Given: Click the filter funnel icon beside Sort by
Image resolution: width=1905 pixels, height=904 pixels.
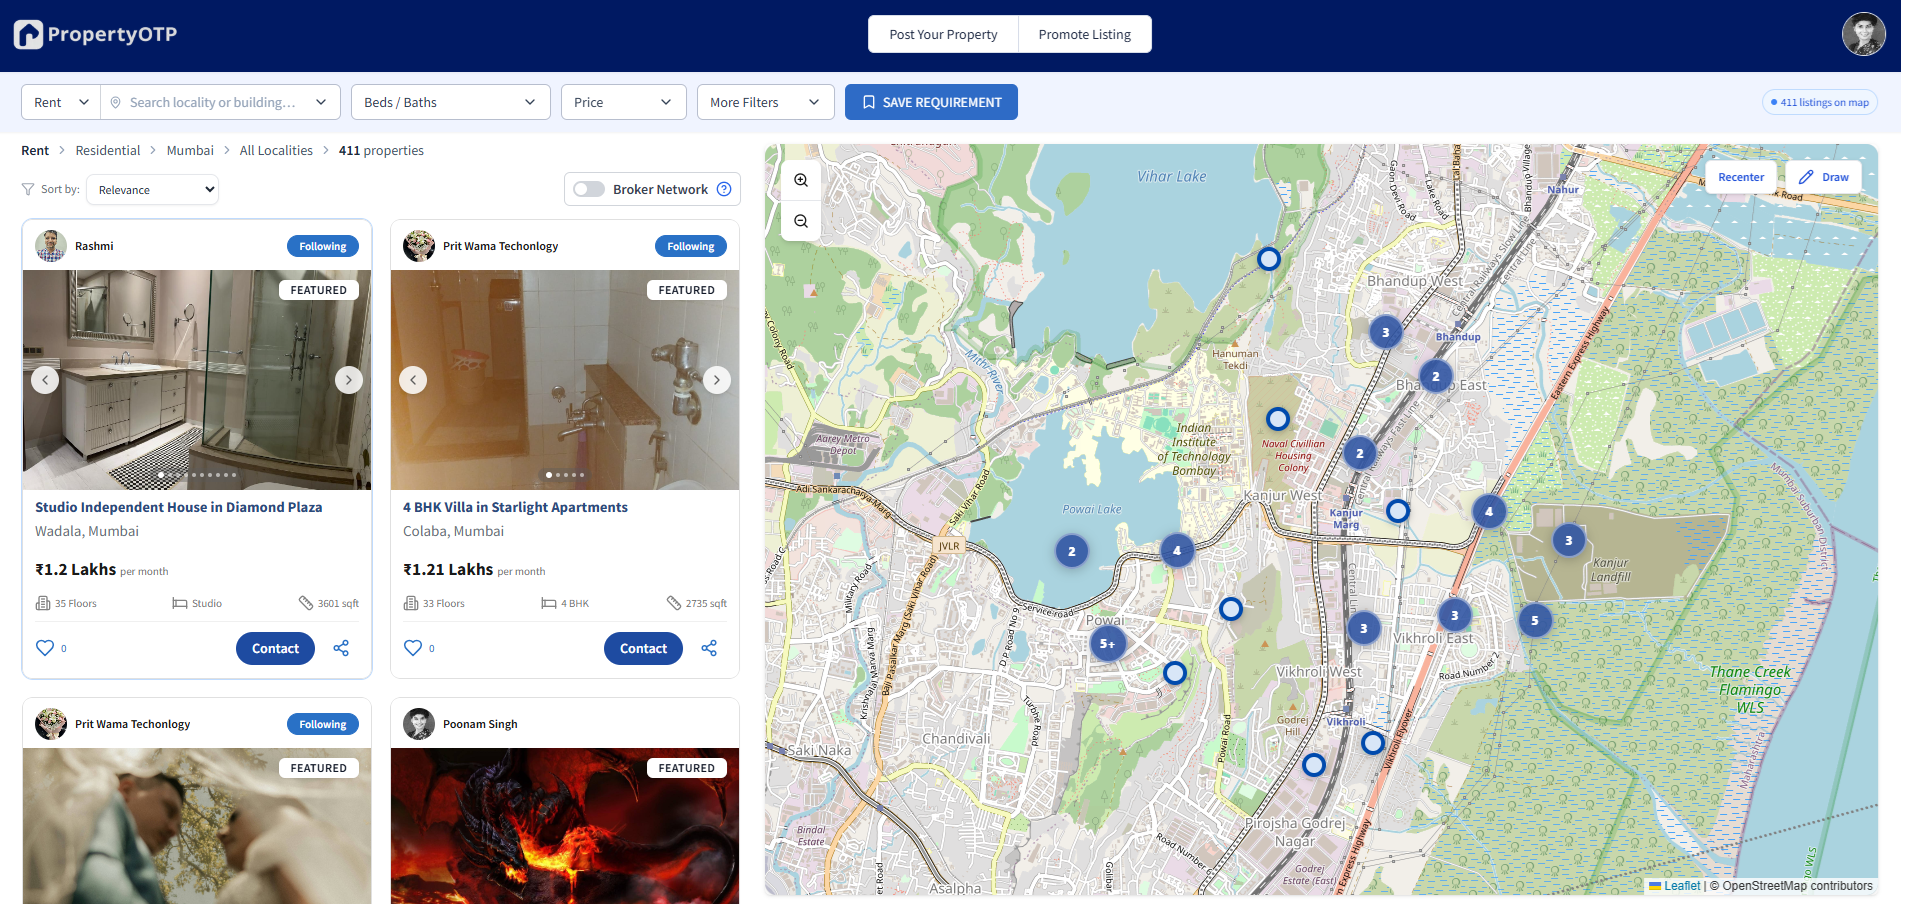Looking at the screenshot, I should 28,189.
